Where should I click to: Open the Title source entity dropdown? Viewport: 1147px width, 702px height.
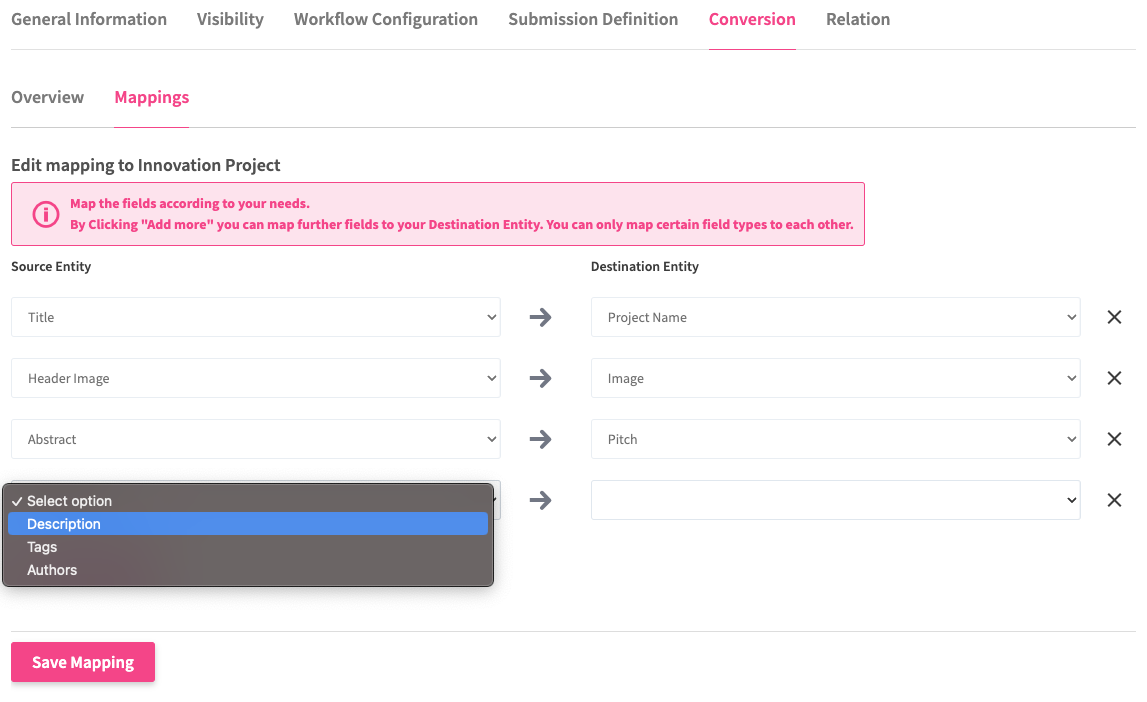256,317
